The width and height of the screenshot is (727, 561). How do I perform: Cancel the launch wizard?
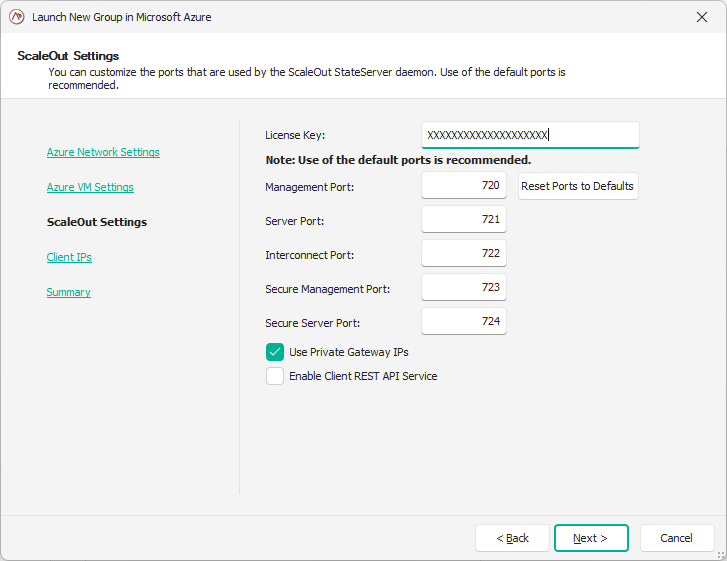pyautogui.click(x=677, y=538)
